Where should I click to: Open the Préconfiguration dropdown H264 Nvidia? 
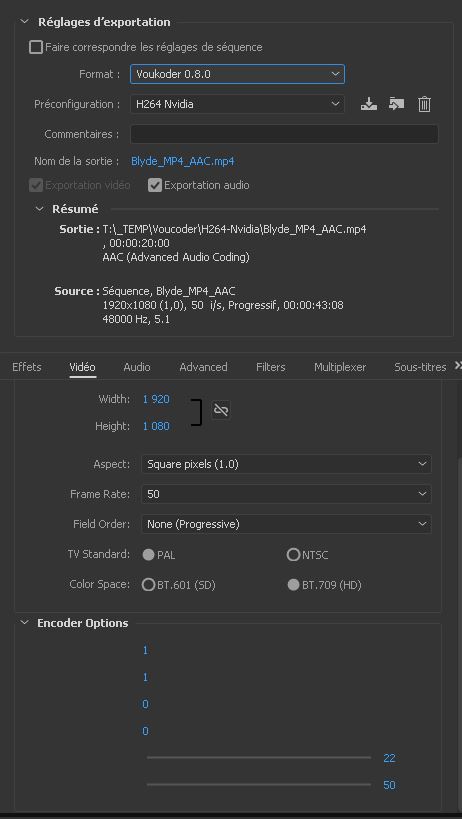(x=237, y=104)
